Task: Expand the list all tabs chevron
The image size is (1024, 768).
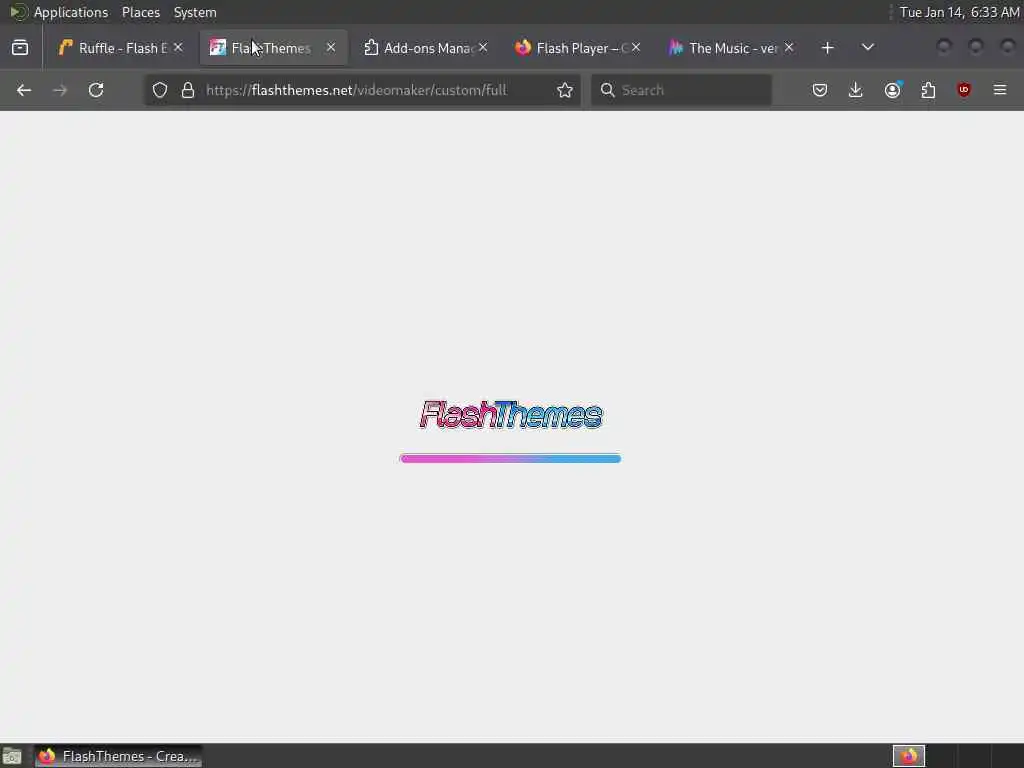Action: (868, 48)
